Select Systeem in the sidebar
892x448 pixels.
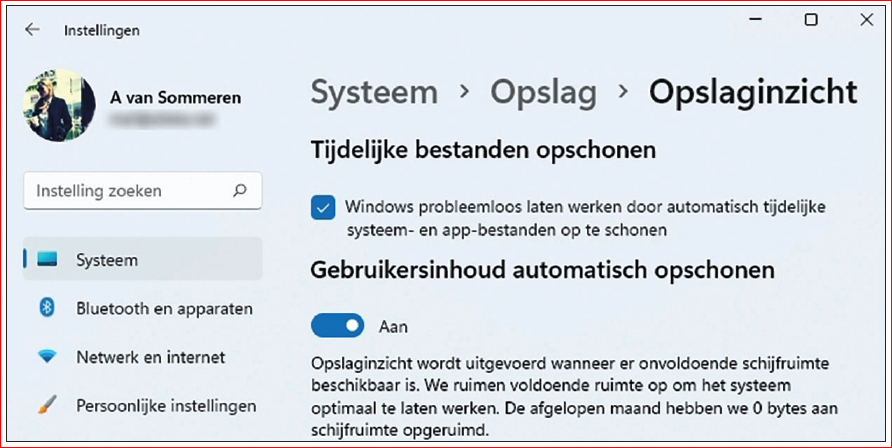(x=142, y=260)
